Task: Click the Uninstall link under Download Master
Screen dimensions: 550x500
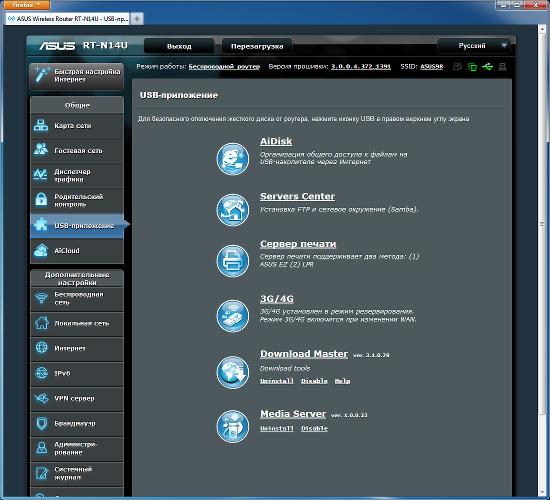Action: pyautogui.click(x=277, y=381)
